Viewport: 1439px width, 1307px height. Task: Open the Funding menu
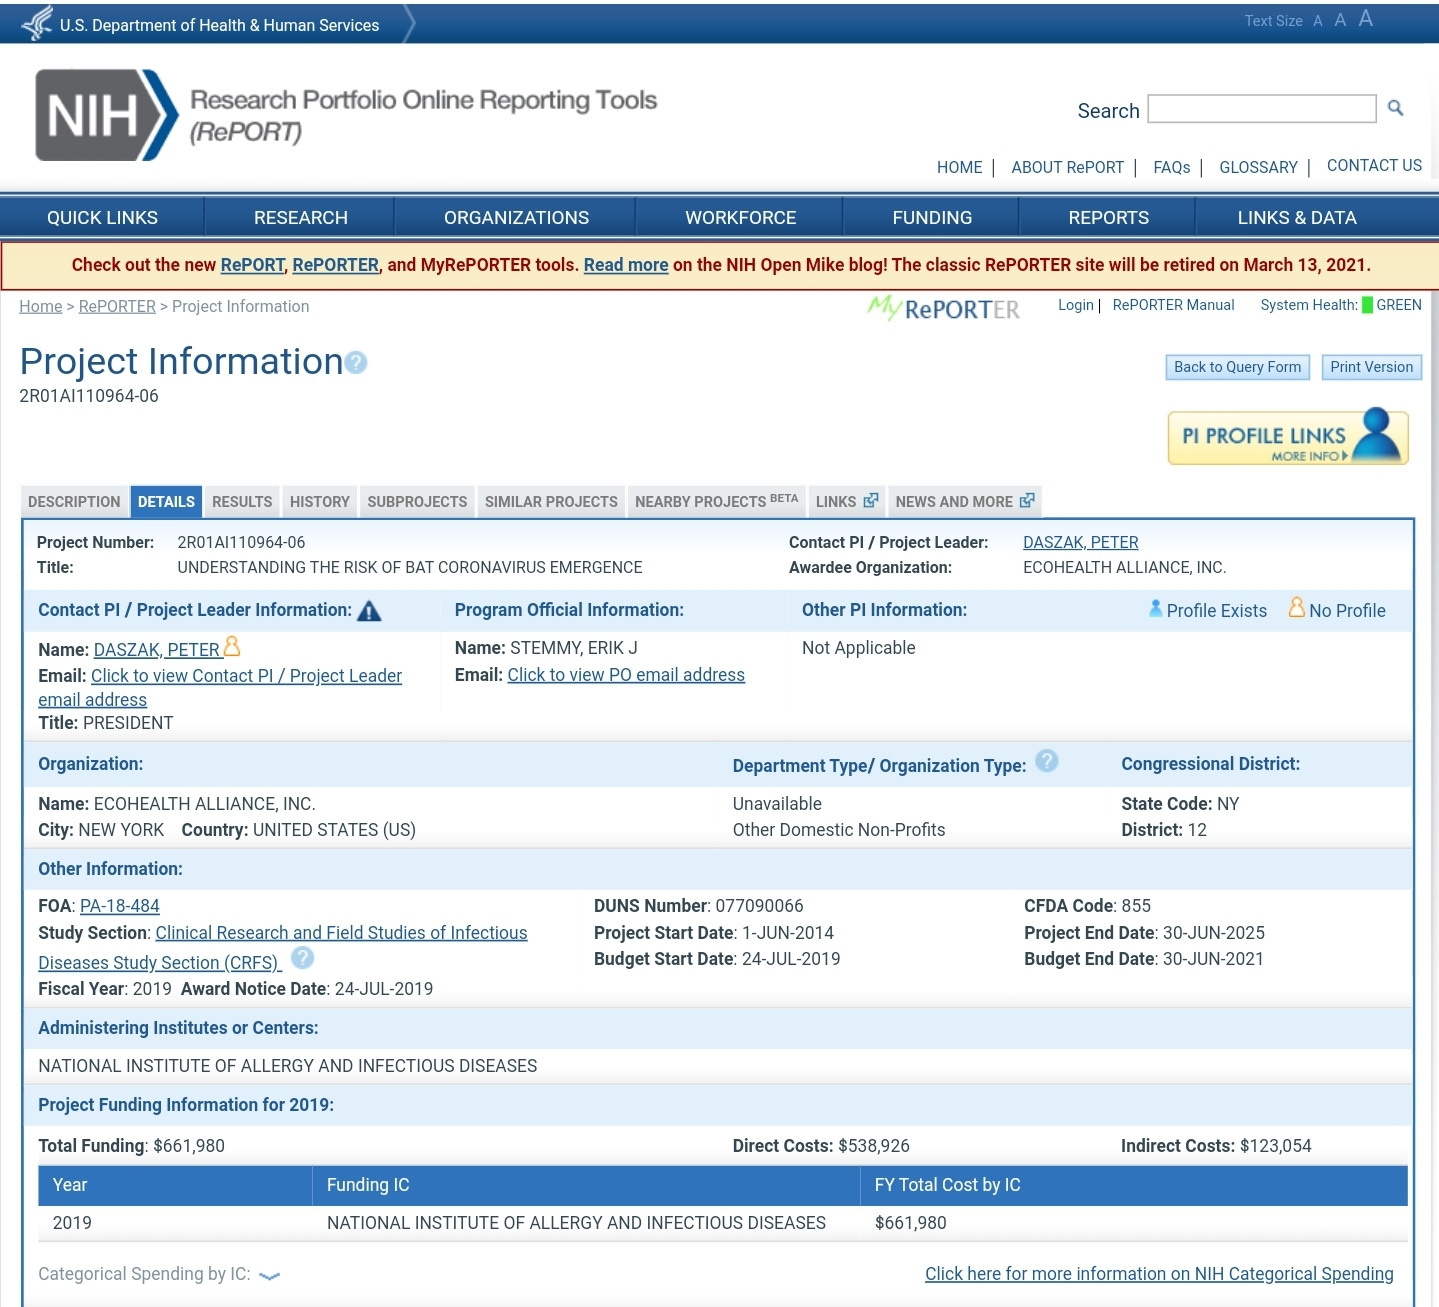(x=932, y=217)
